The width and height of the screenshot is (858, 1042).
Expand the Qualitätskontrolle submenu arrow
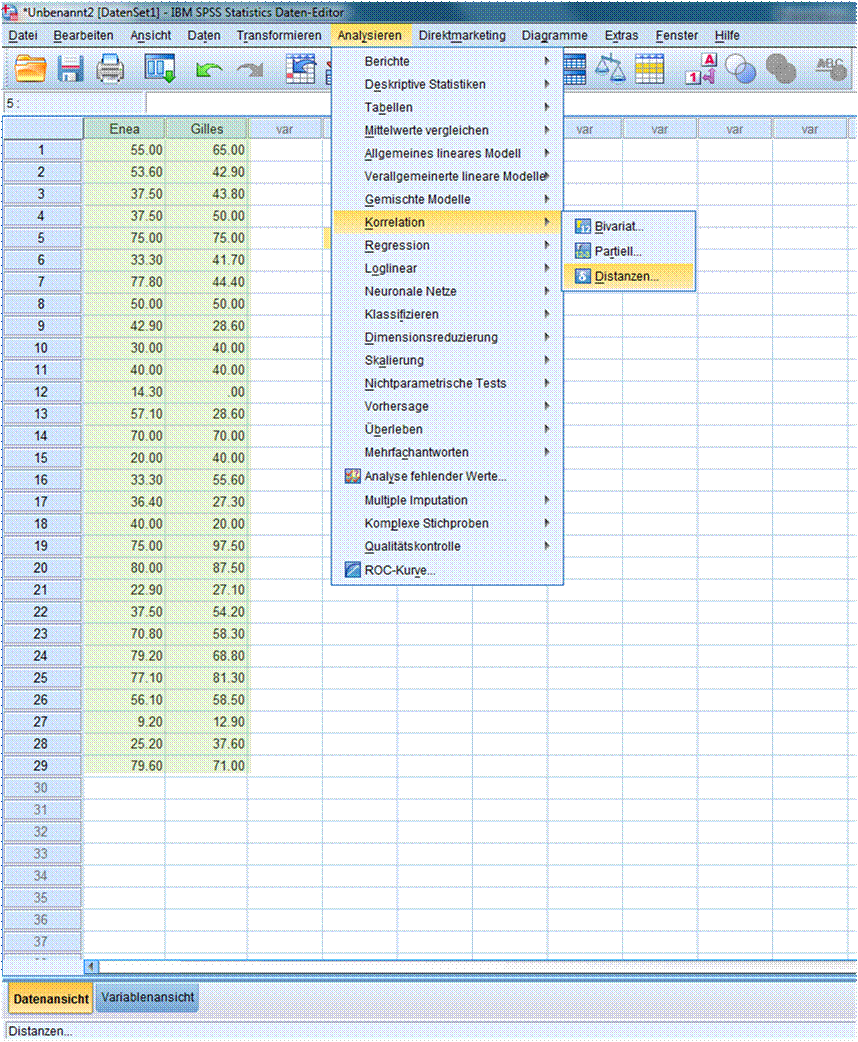pyautogui.click(x=546, y=546)
